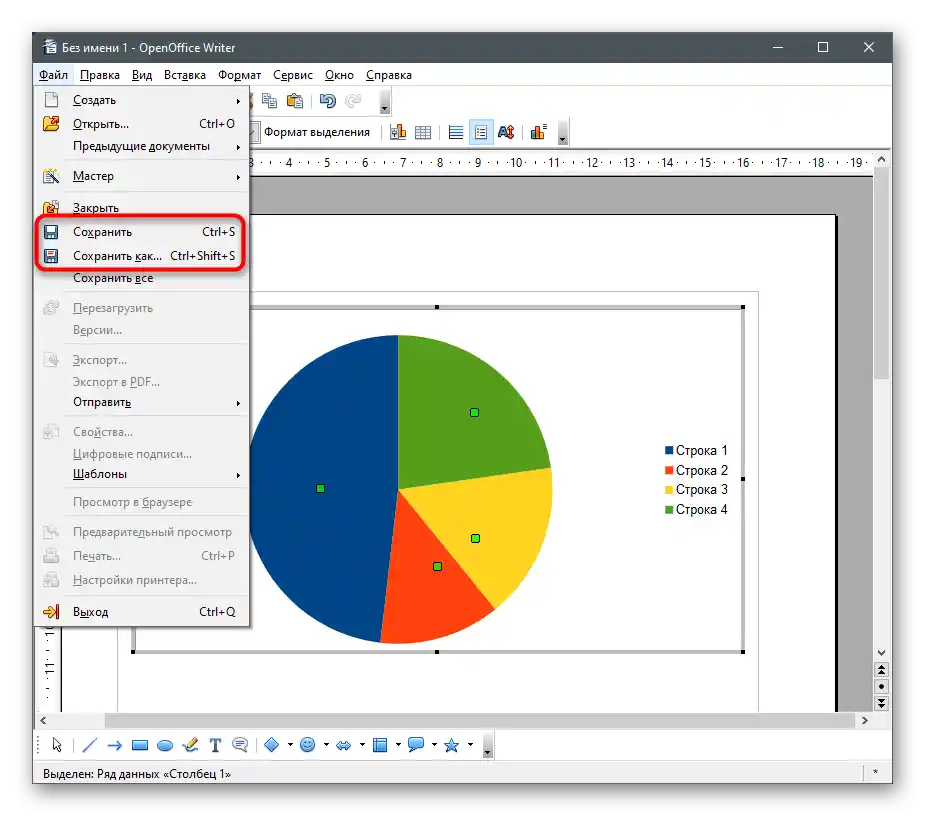Select the Callouts speech bubble tool
Image resolution: width=925 pixels, height=816 pixels.
click(x=240, y=745)
